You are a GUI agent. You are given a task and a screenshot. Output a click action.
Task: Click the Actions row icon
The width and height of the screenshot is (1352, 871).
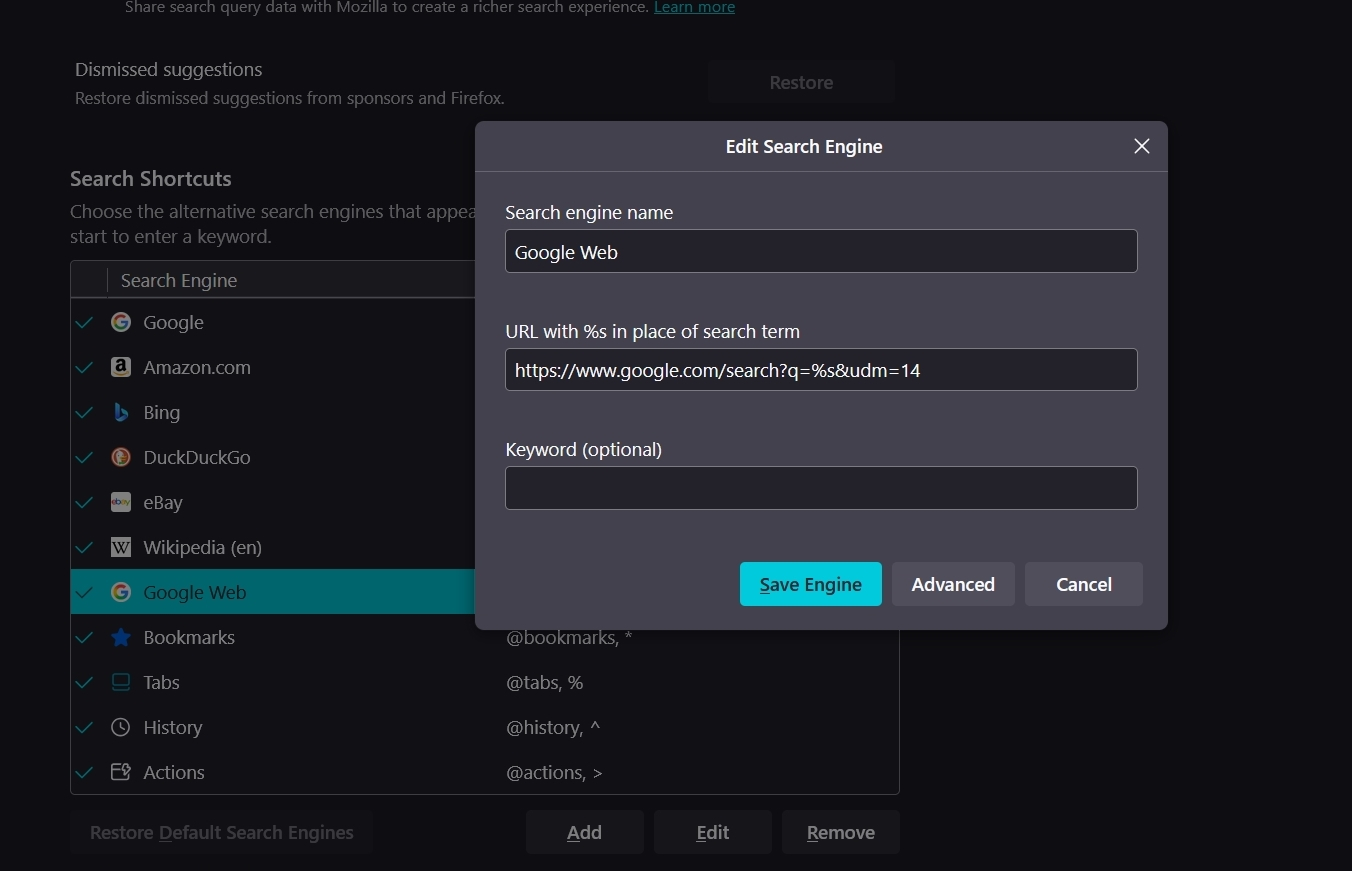coord(121,772)
